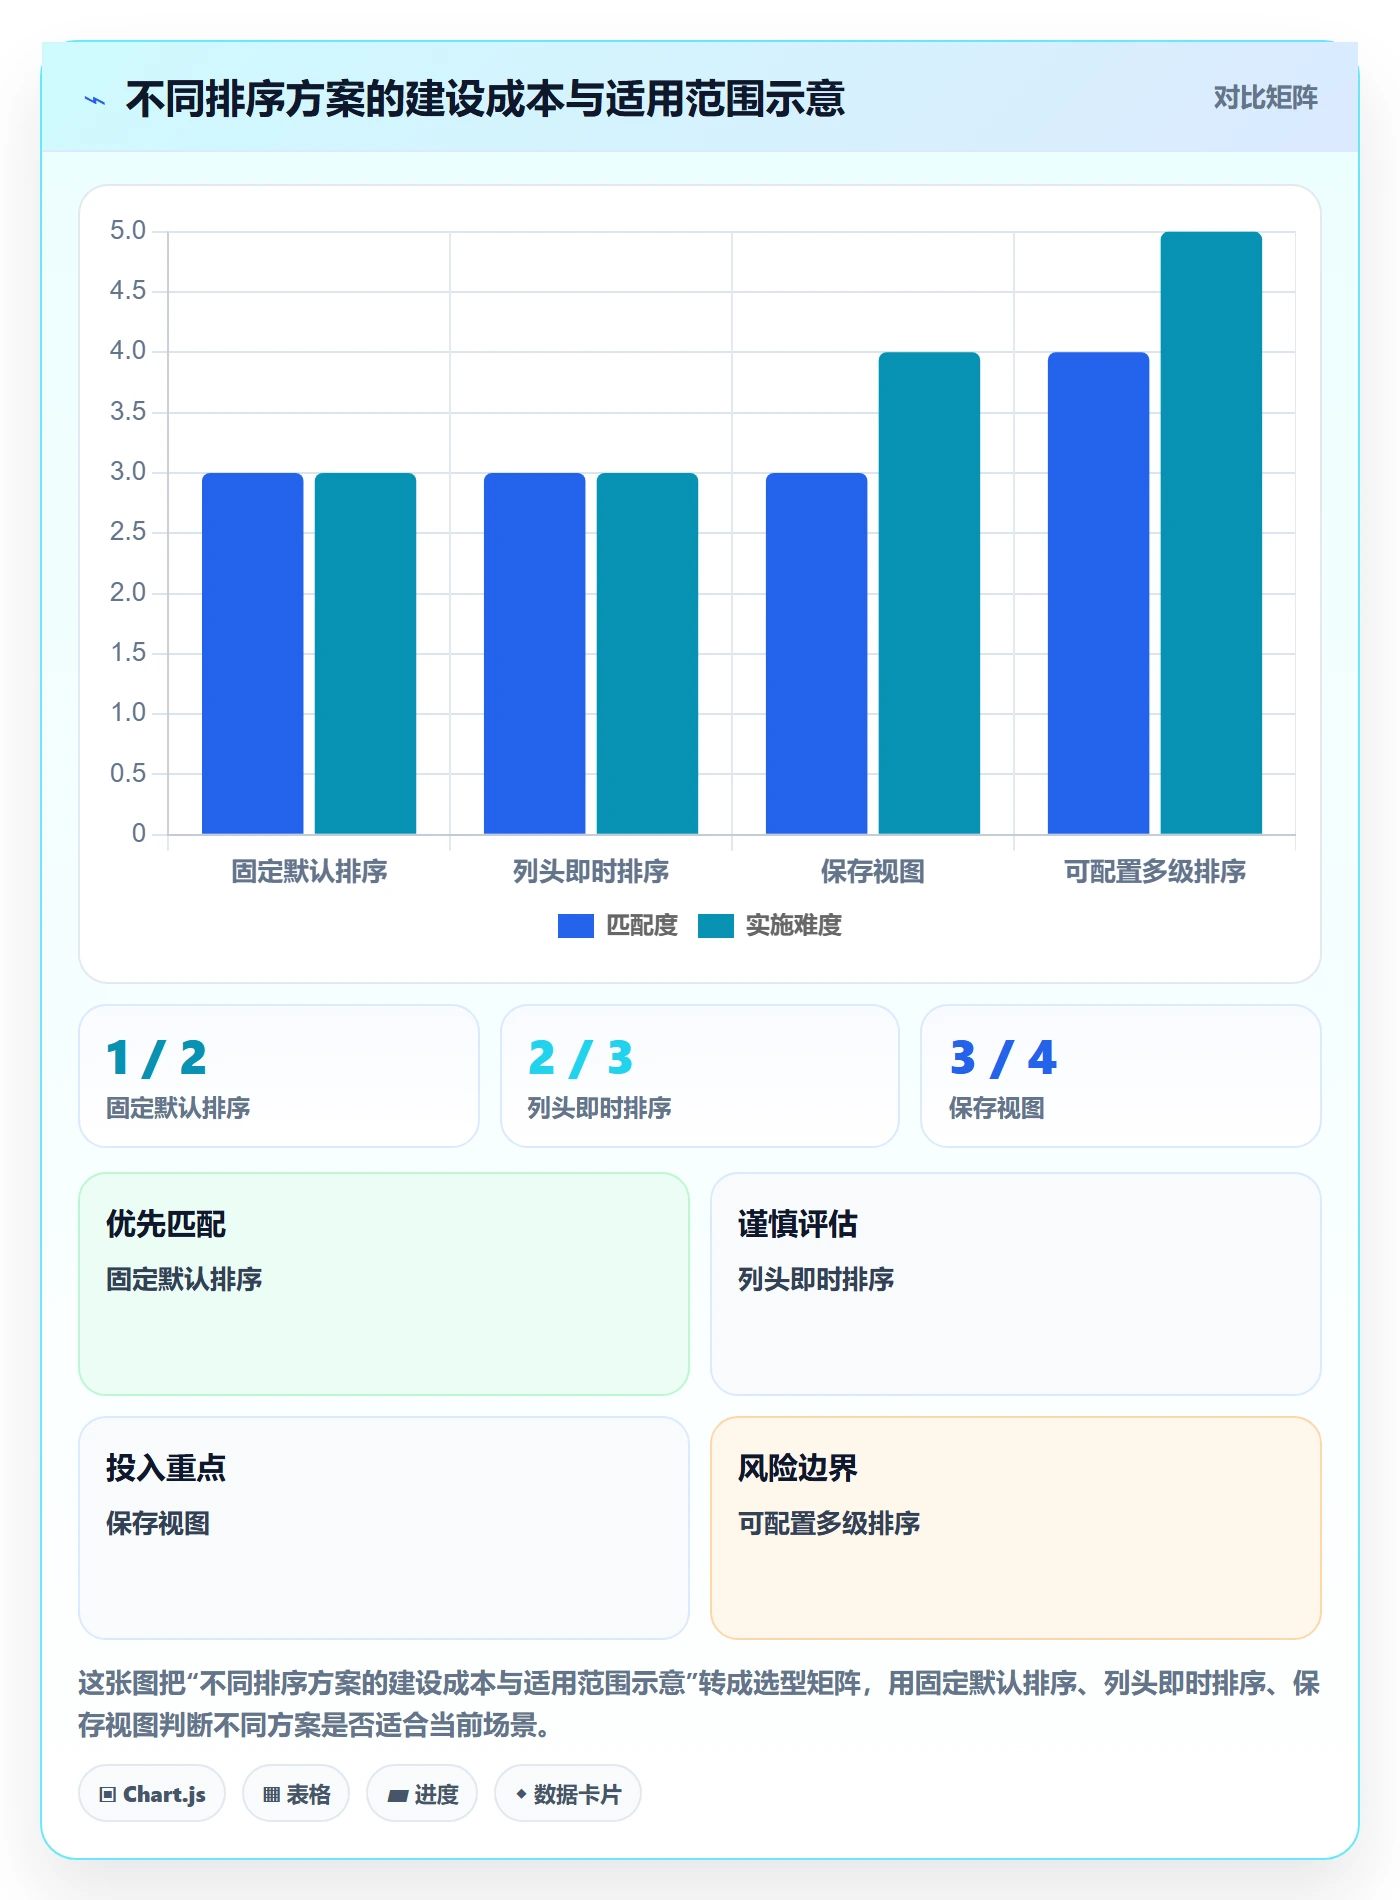
Task: Click the 表格 tag
Action: click(296, 1794)
